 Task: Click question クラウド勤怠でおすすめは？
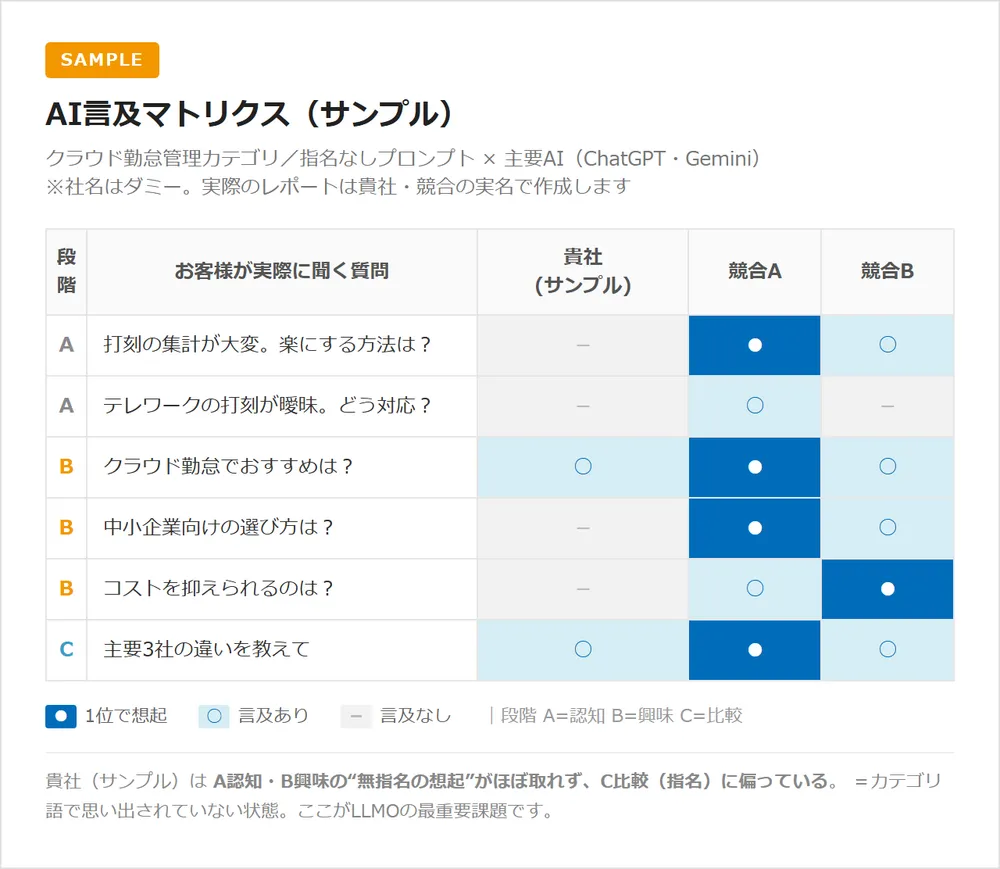pyautogui.click(x=228, y=467)
